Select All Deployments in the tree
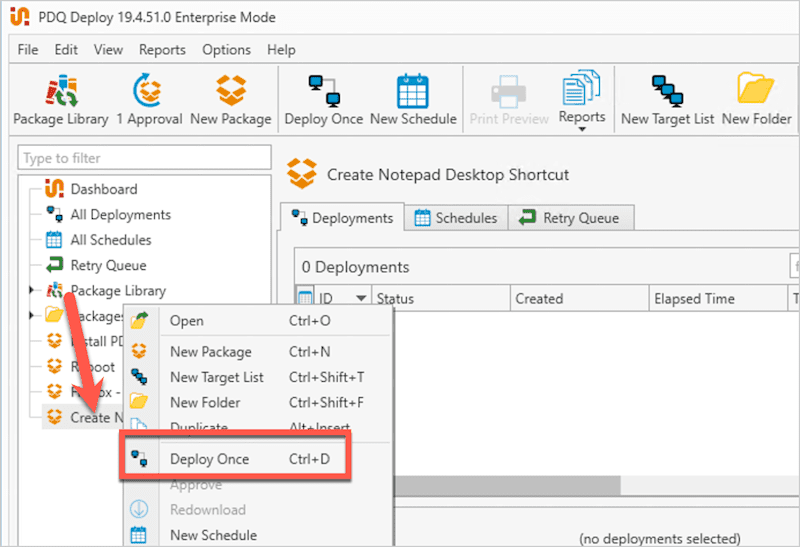 coord(120,215)
